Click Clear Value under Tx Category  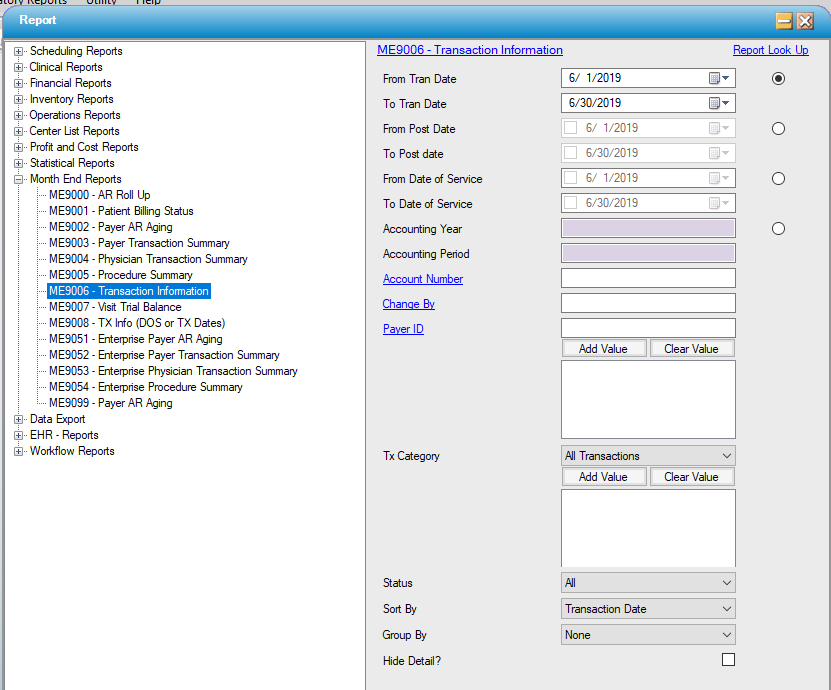691,477
